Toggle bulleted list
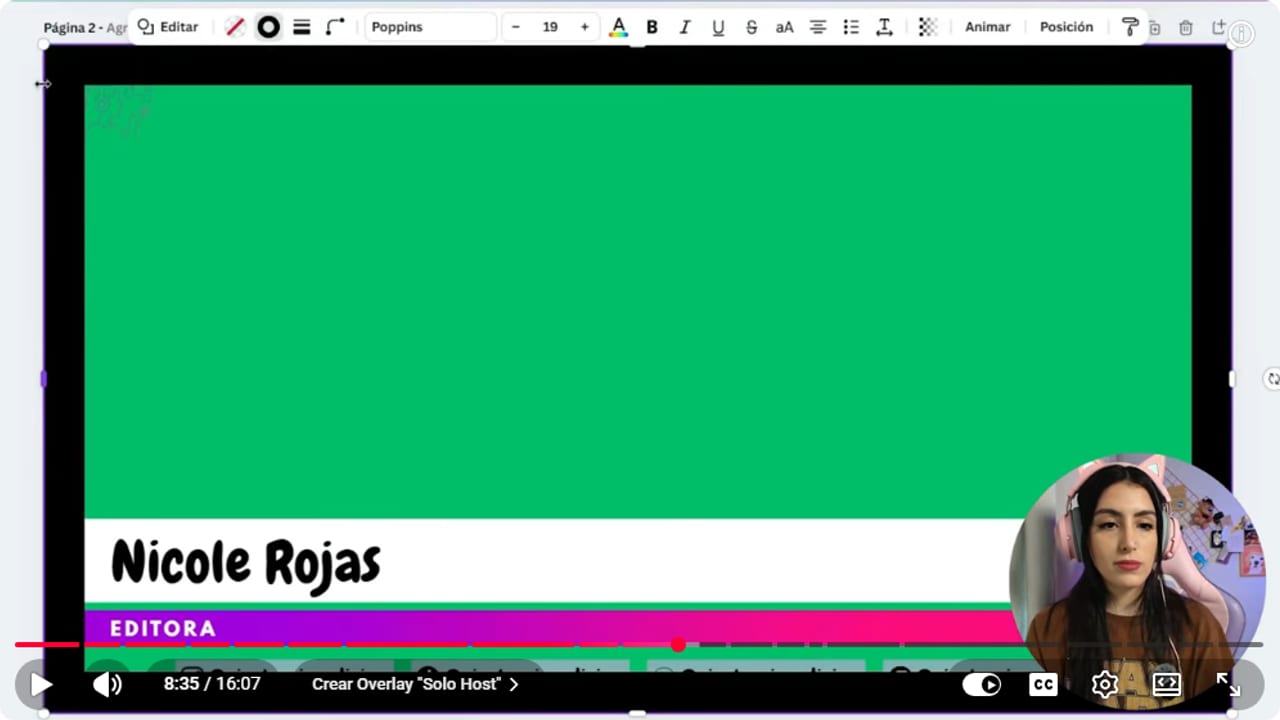Viewport: 1280px width, 720px height. point(851,27)
